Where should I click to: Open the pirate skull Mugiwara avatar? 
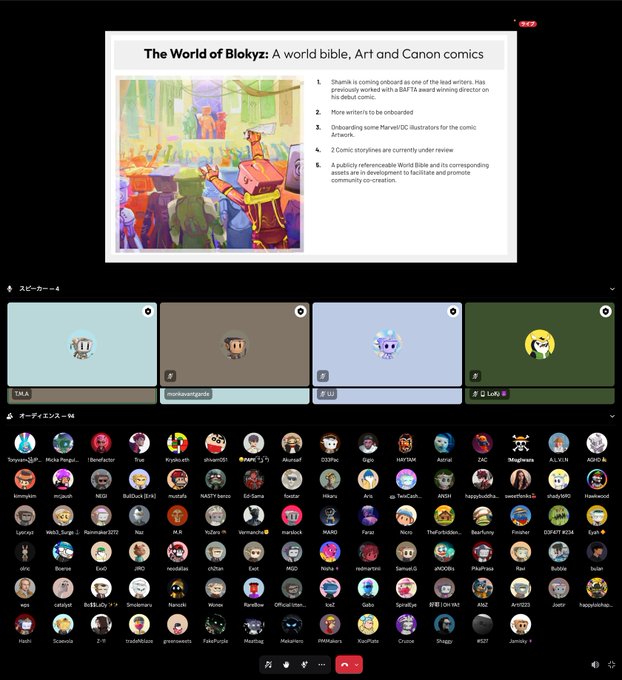tap(521, 443)
